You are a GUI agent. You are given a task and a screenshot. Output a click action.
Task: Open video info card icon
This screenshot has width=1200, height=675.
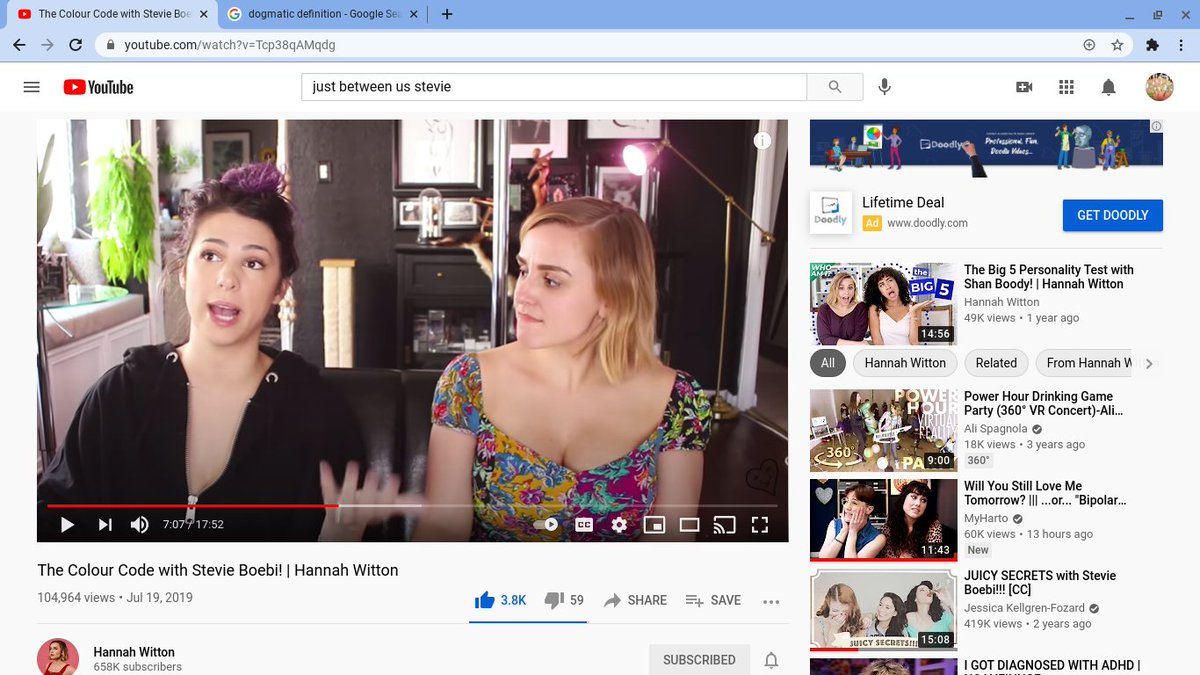pyautogui.click(x=762, y=141)
